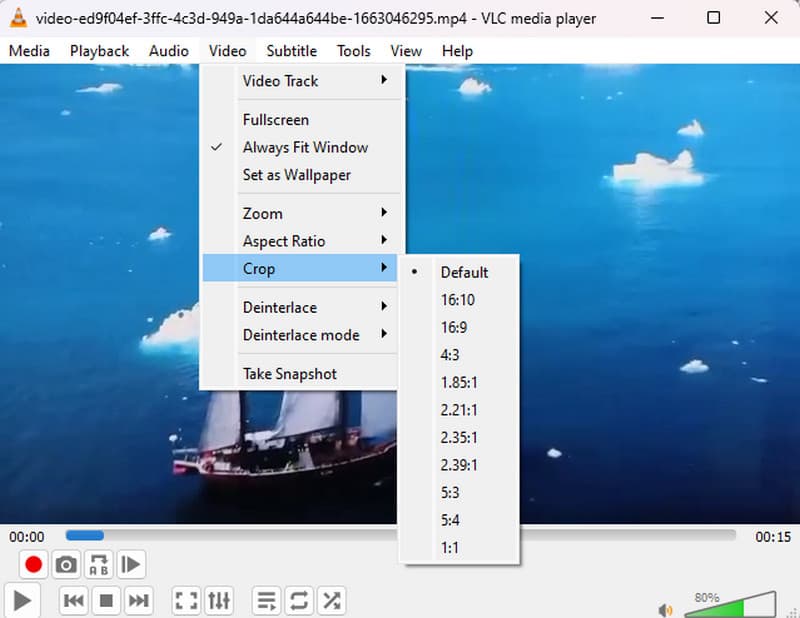800x618 pixels.
Task: Expand the Deinterlace submenu
Action: (x=299, y=307)
